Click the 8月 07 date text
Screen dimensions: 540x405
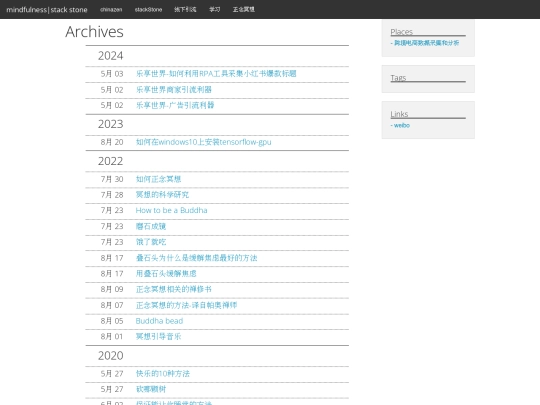[112, 305]
